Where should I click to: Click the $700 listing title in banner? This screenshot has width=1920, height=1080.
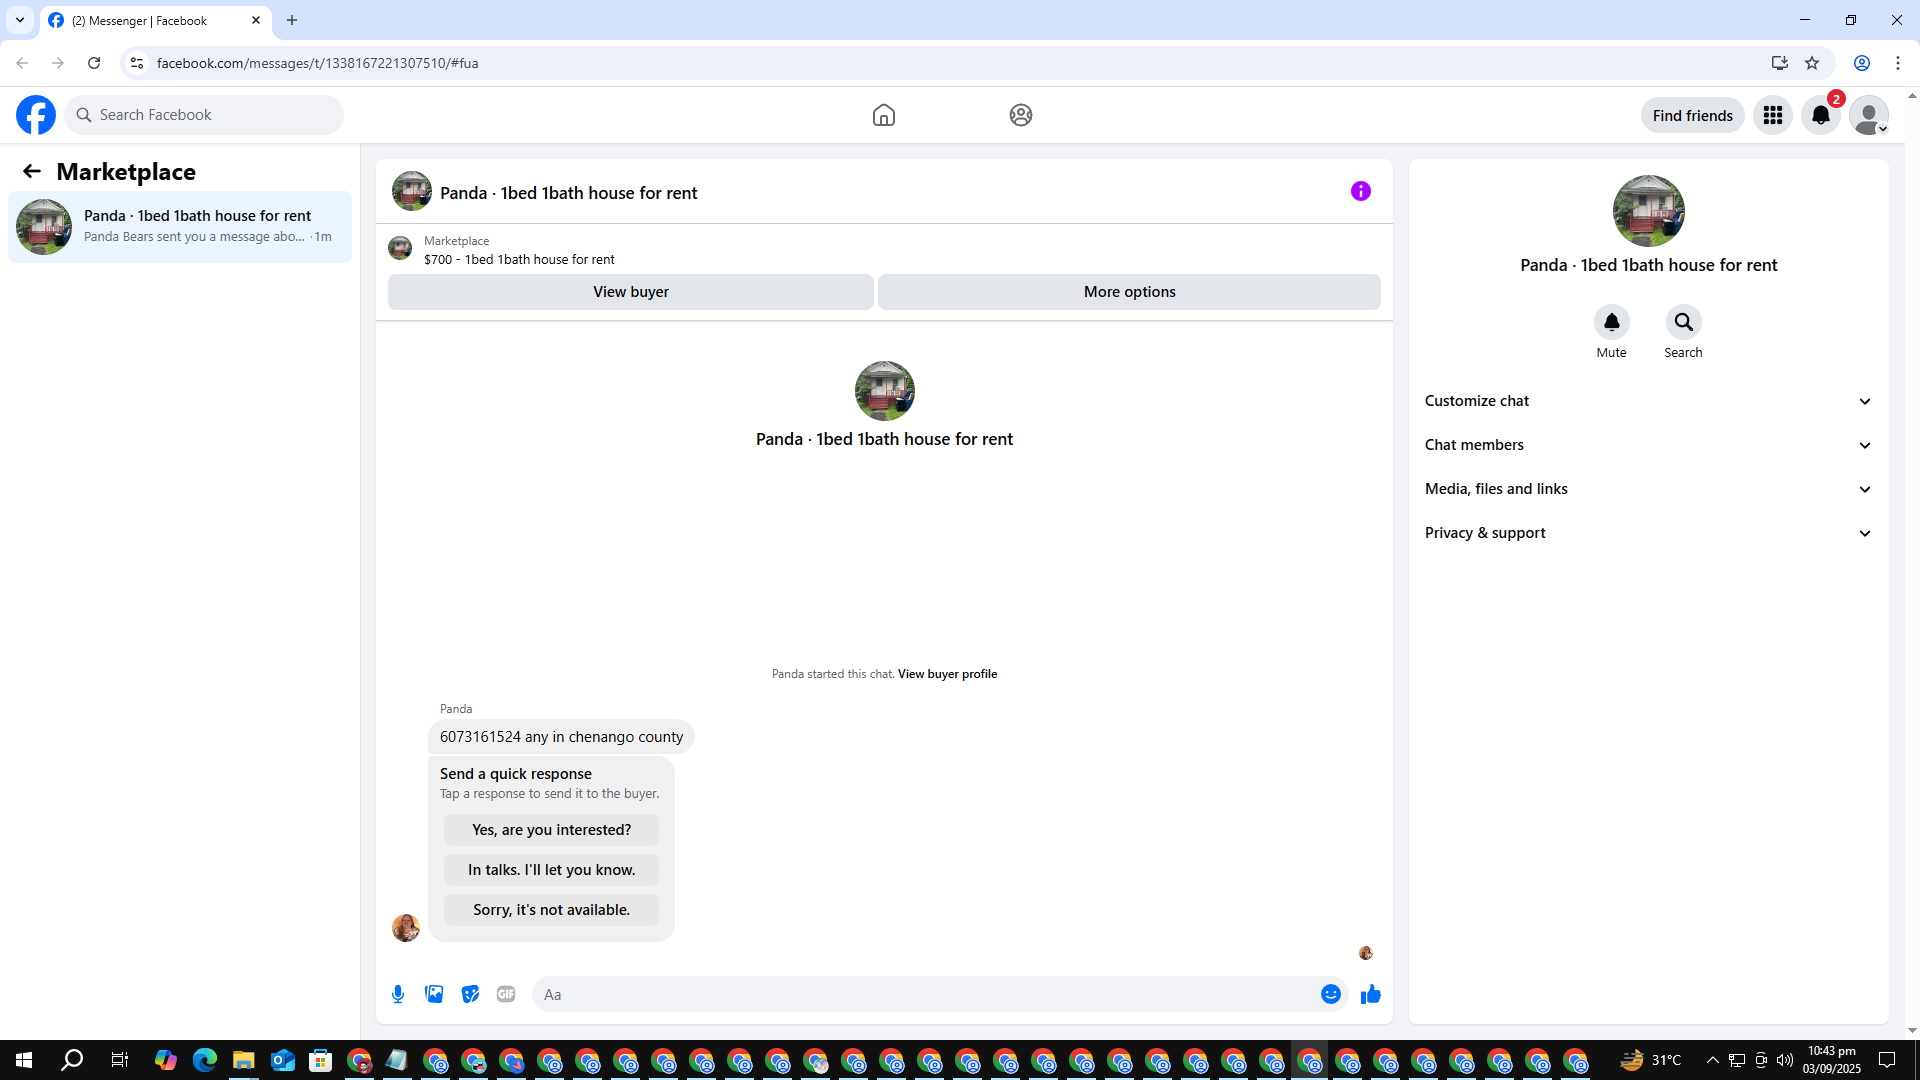pos(519,259)
